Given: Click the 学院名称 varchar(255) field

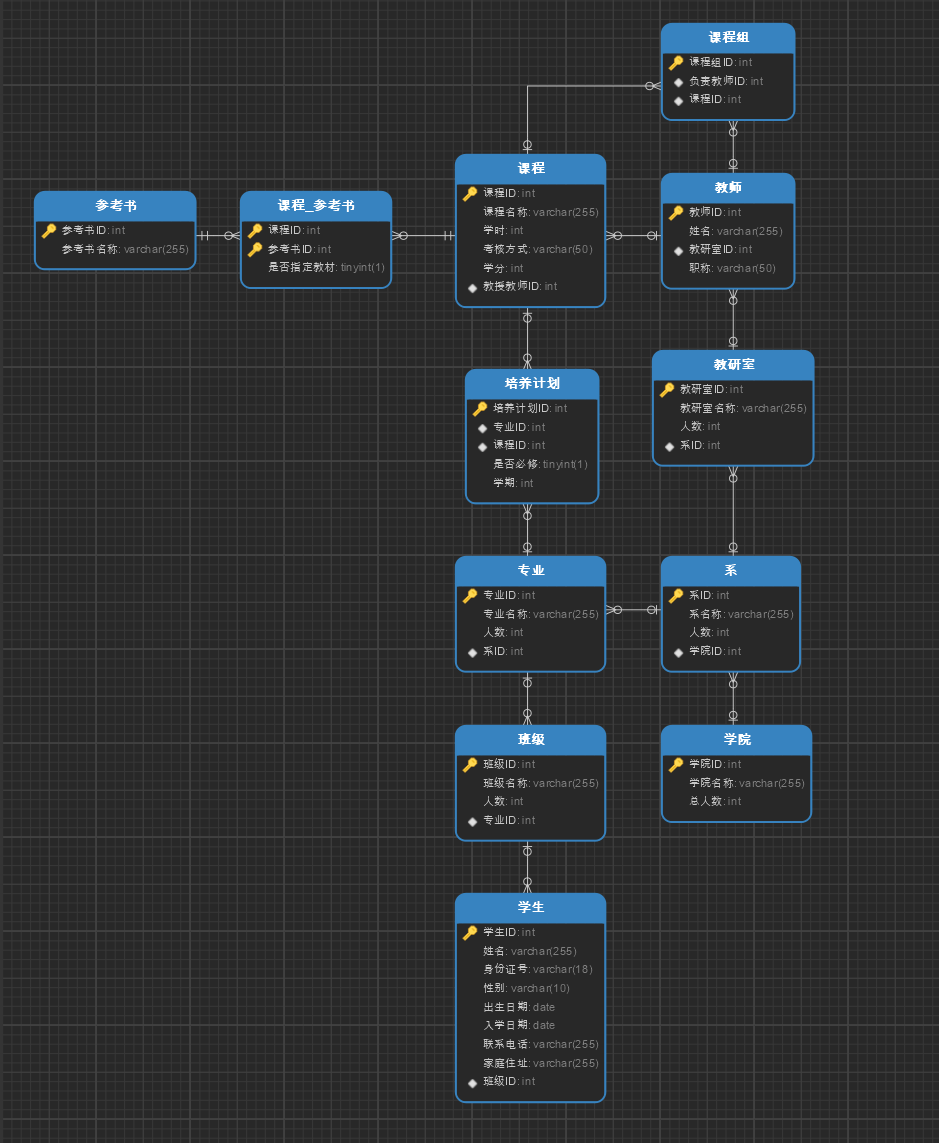Looking at the screenshot, I should pos(747,784).
